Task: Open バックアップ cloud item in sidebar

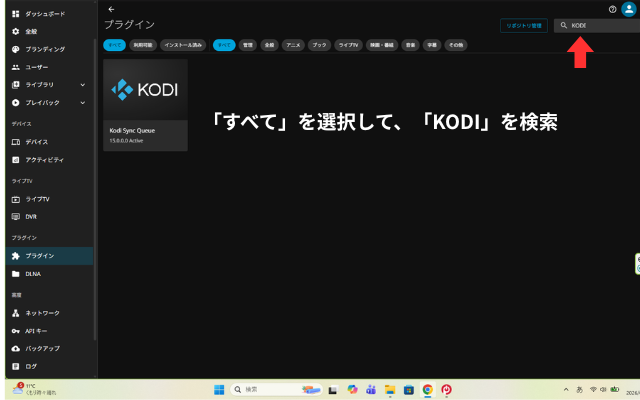Action: coord(42,348)
